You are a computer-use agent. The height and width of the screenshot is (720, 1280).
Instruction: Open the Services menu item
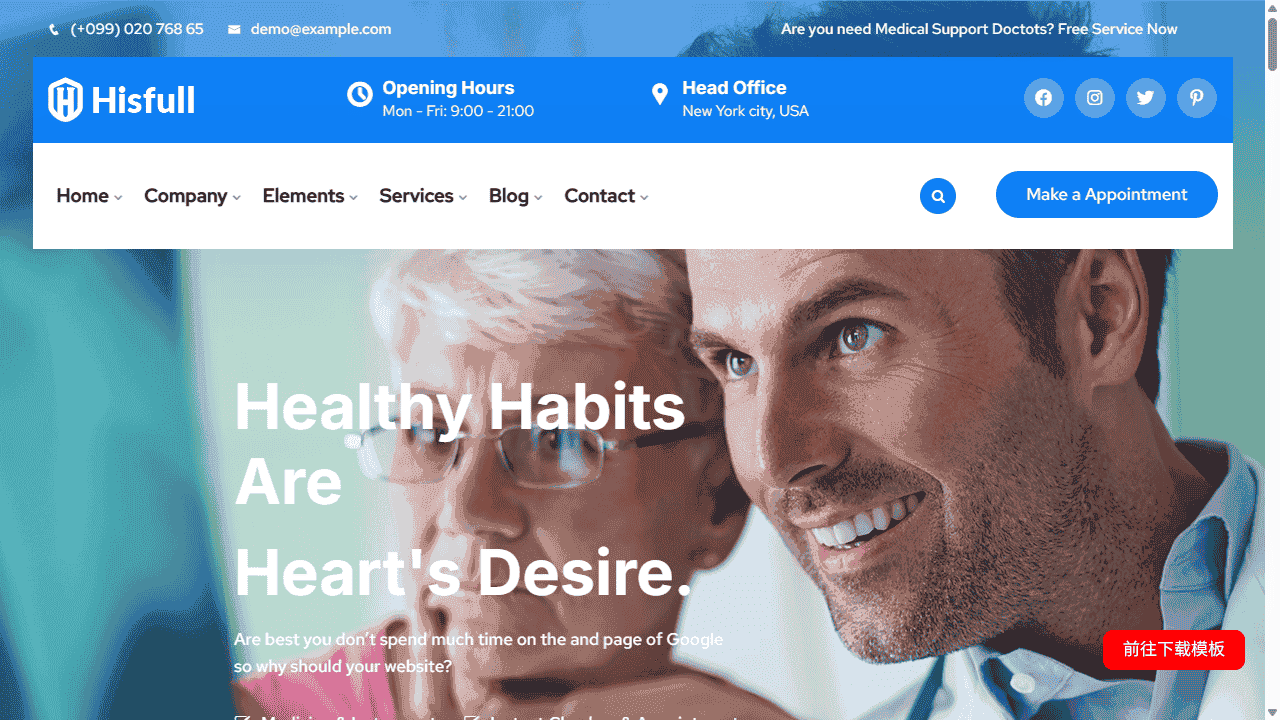coord(423,196)
